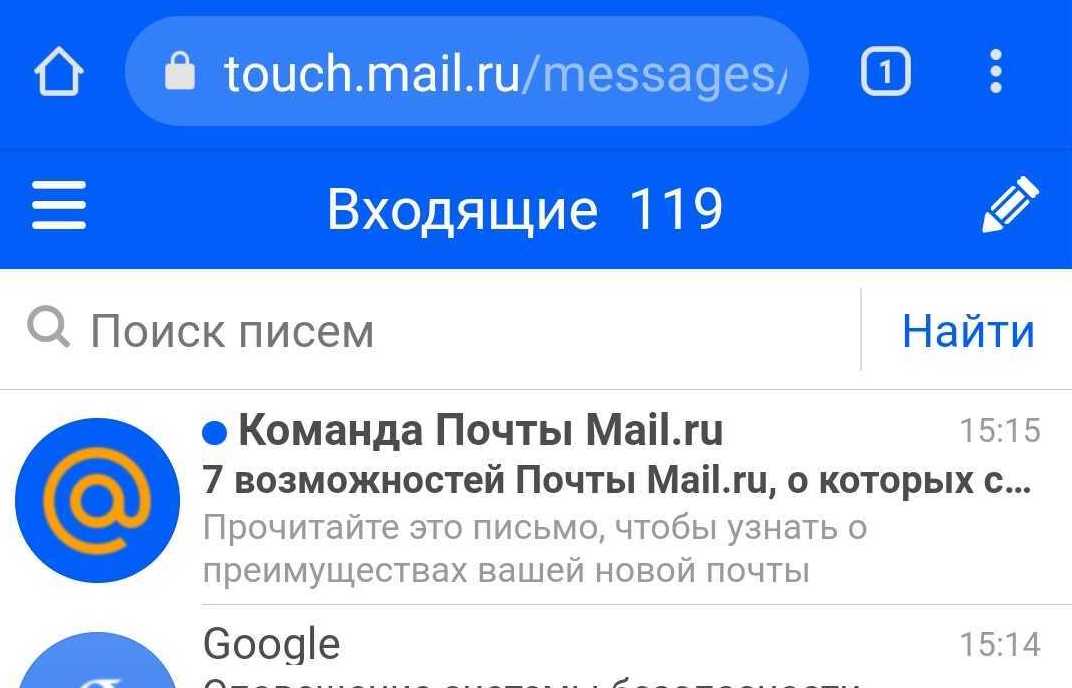Tap the browser home icon
The image size is (1072, 688).
point(59,71)
